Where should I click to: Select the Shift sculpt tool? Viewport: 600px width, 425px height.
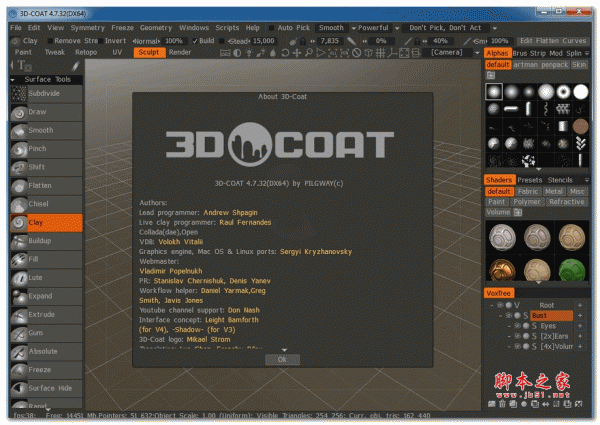pyautogui.click(x=46, y=167)
